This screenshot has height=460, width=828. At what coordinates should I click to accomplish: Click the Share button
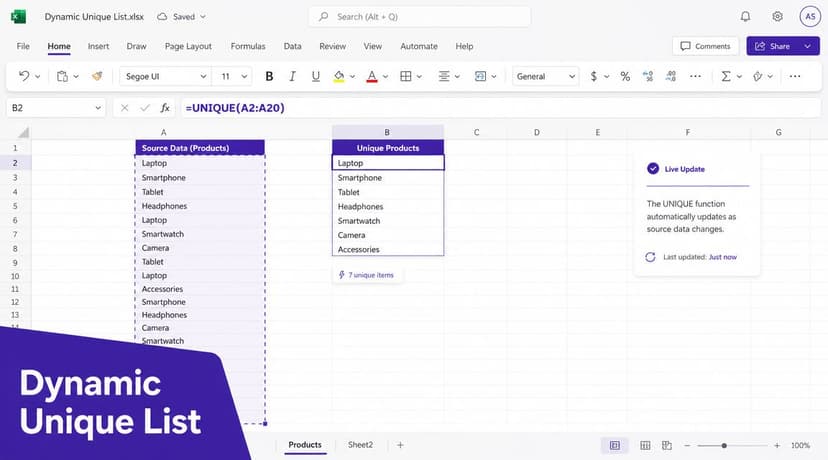[x=773, y=46]
